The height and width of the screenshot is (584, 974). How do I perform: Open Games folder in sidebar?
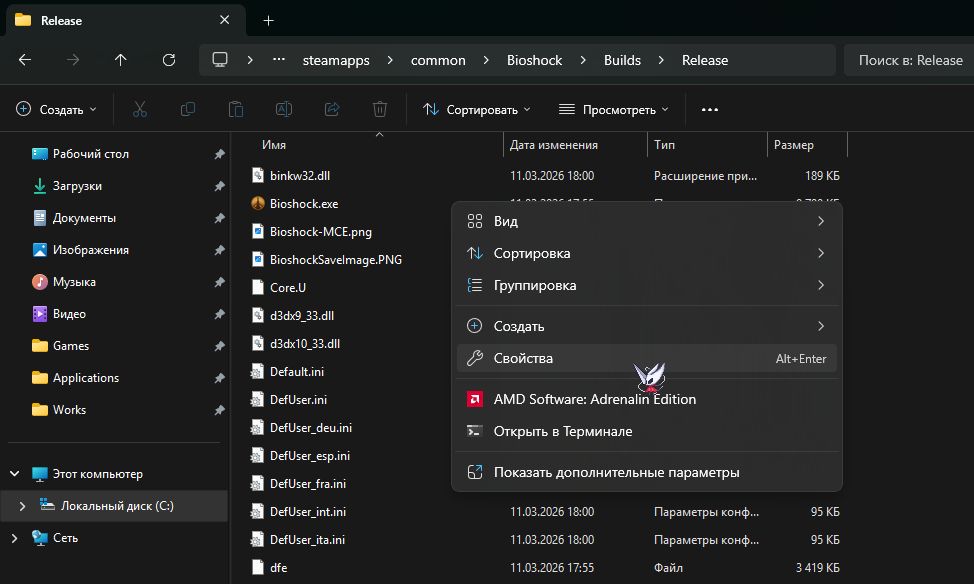(x=70, y=345)
